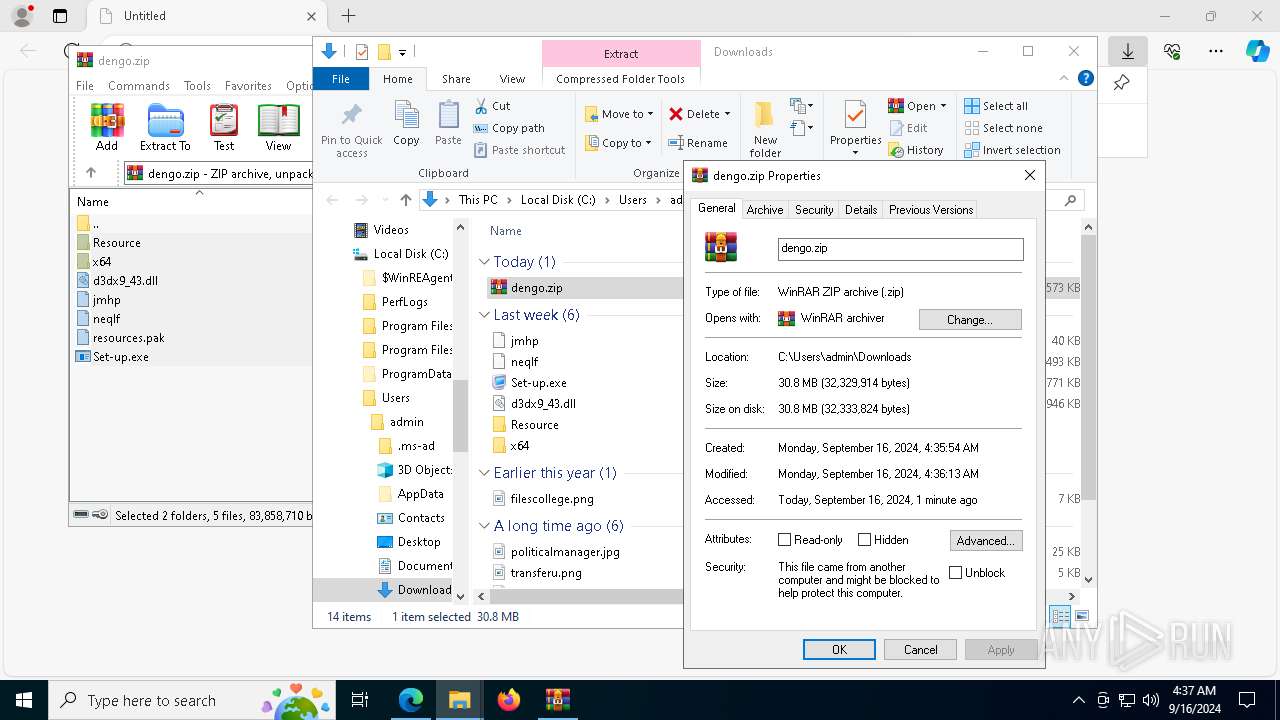Click Copy path in the ribbon
1280x720 pixels.
tap(509, 128)
